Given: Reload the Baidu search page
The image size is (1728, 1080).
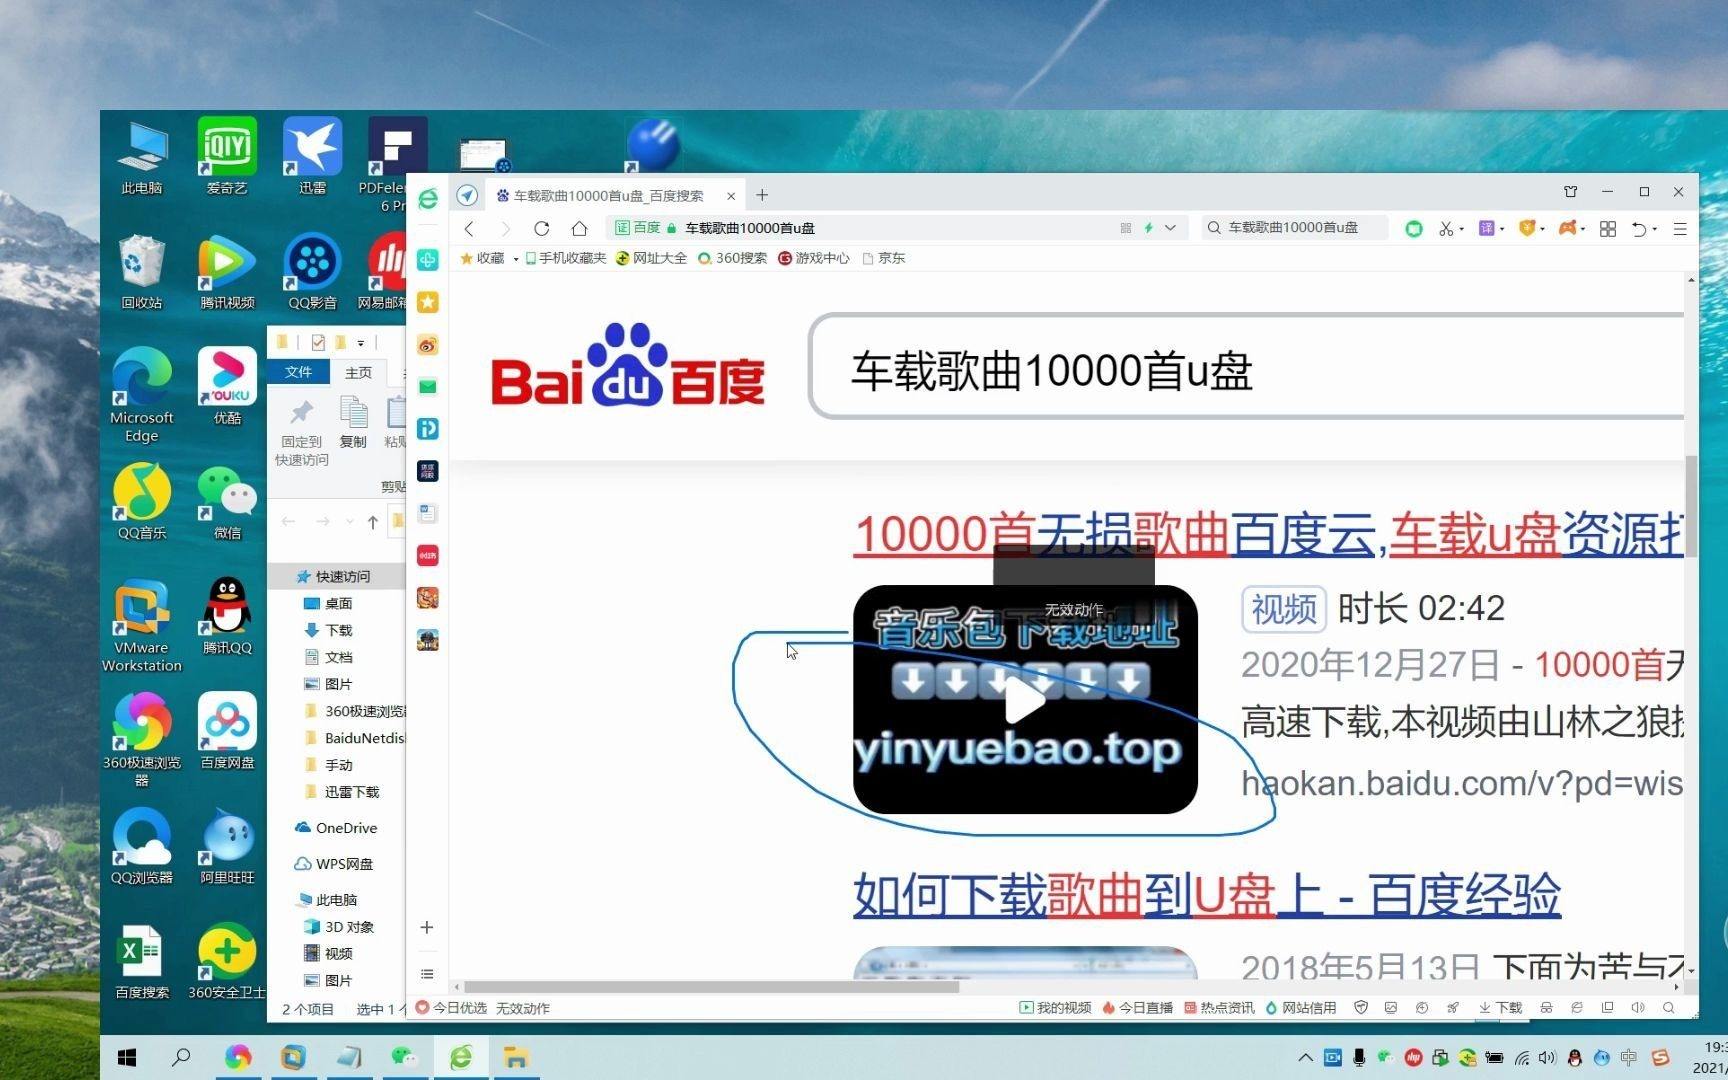Looking at the screenshot, I should 541,228.
